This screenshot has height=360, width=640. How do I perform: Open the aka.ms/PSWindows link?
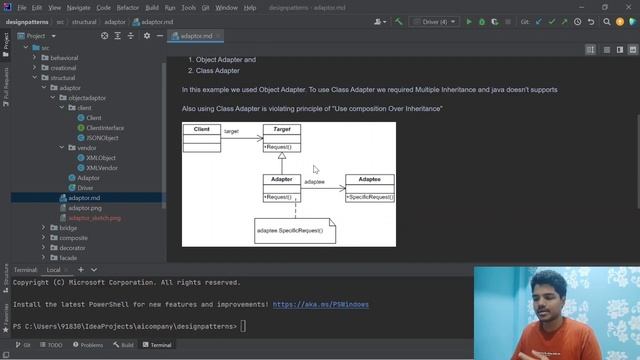pos(320,304)
